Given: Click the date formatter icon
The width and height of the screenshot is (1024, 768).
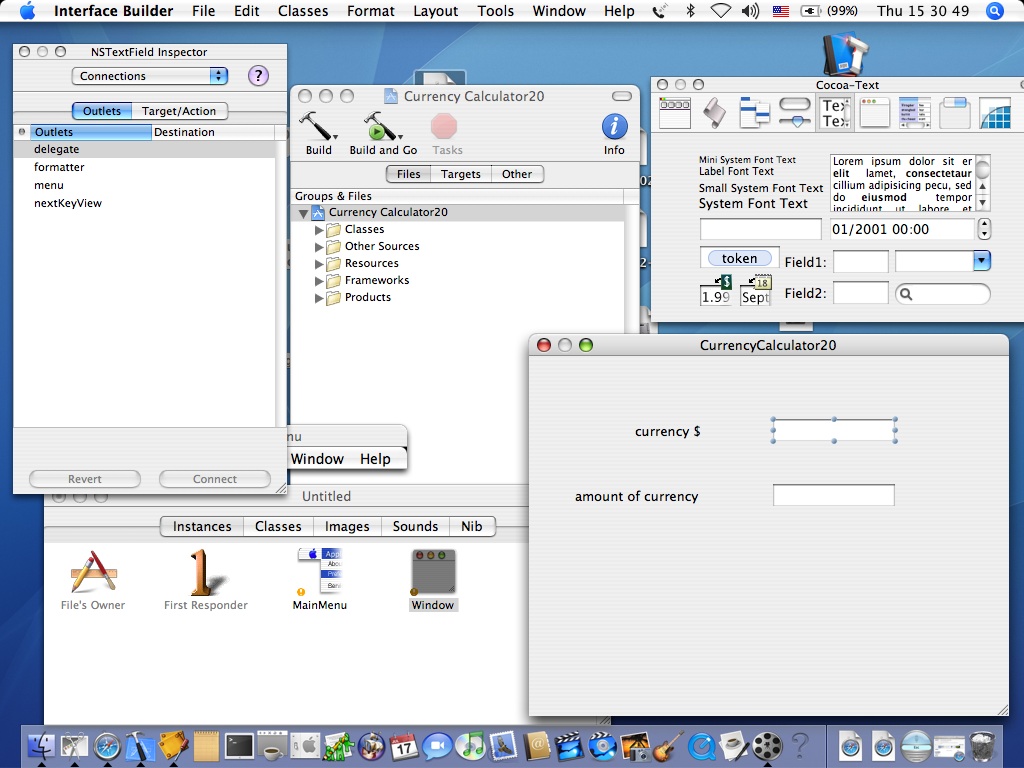Looking at the screenshot, I should click(x=756, y=291).
